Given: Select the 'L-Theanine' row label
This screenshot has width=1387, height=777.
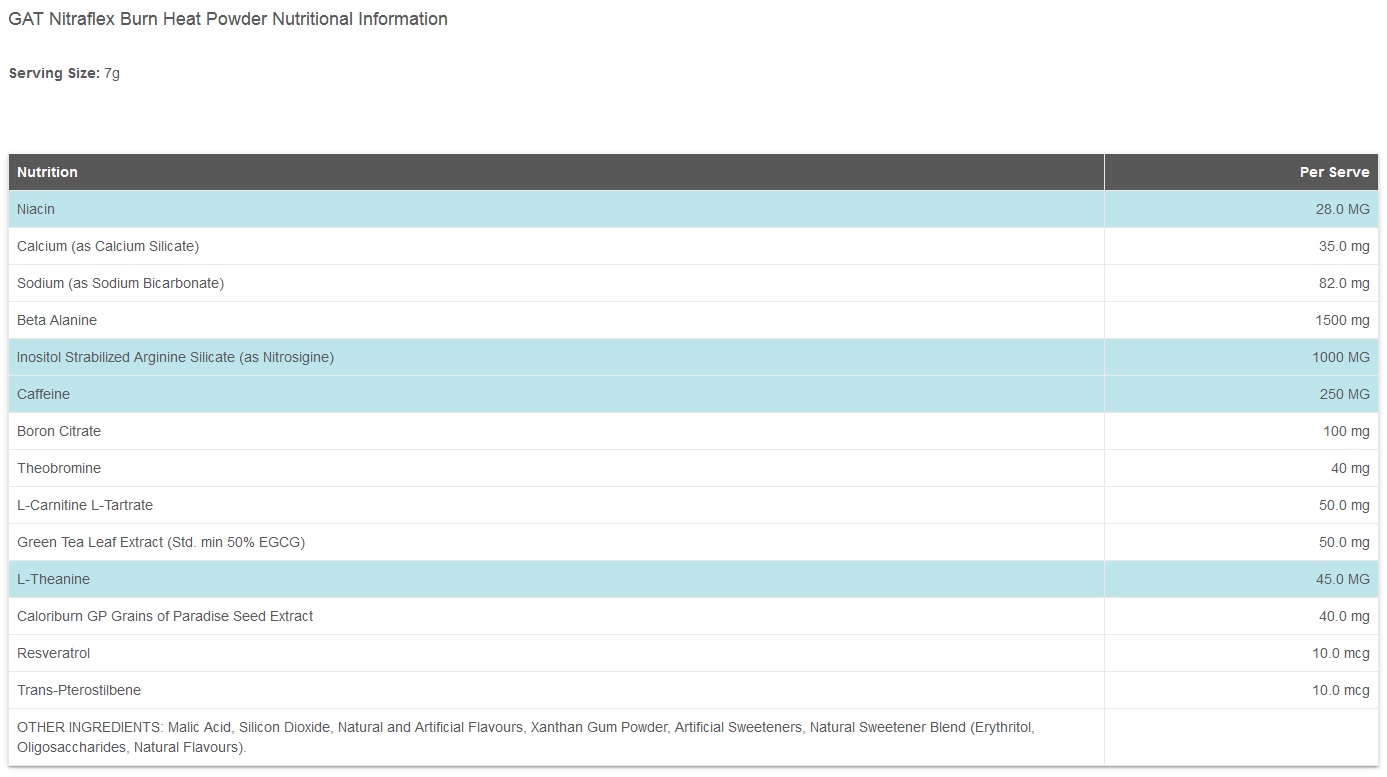Looking at the screenshot, I should (x=53, y=579).
